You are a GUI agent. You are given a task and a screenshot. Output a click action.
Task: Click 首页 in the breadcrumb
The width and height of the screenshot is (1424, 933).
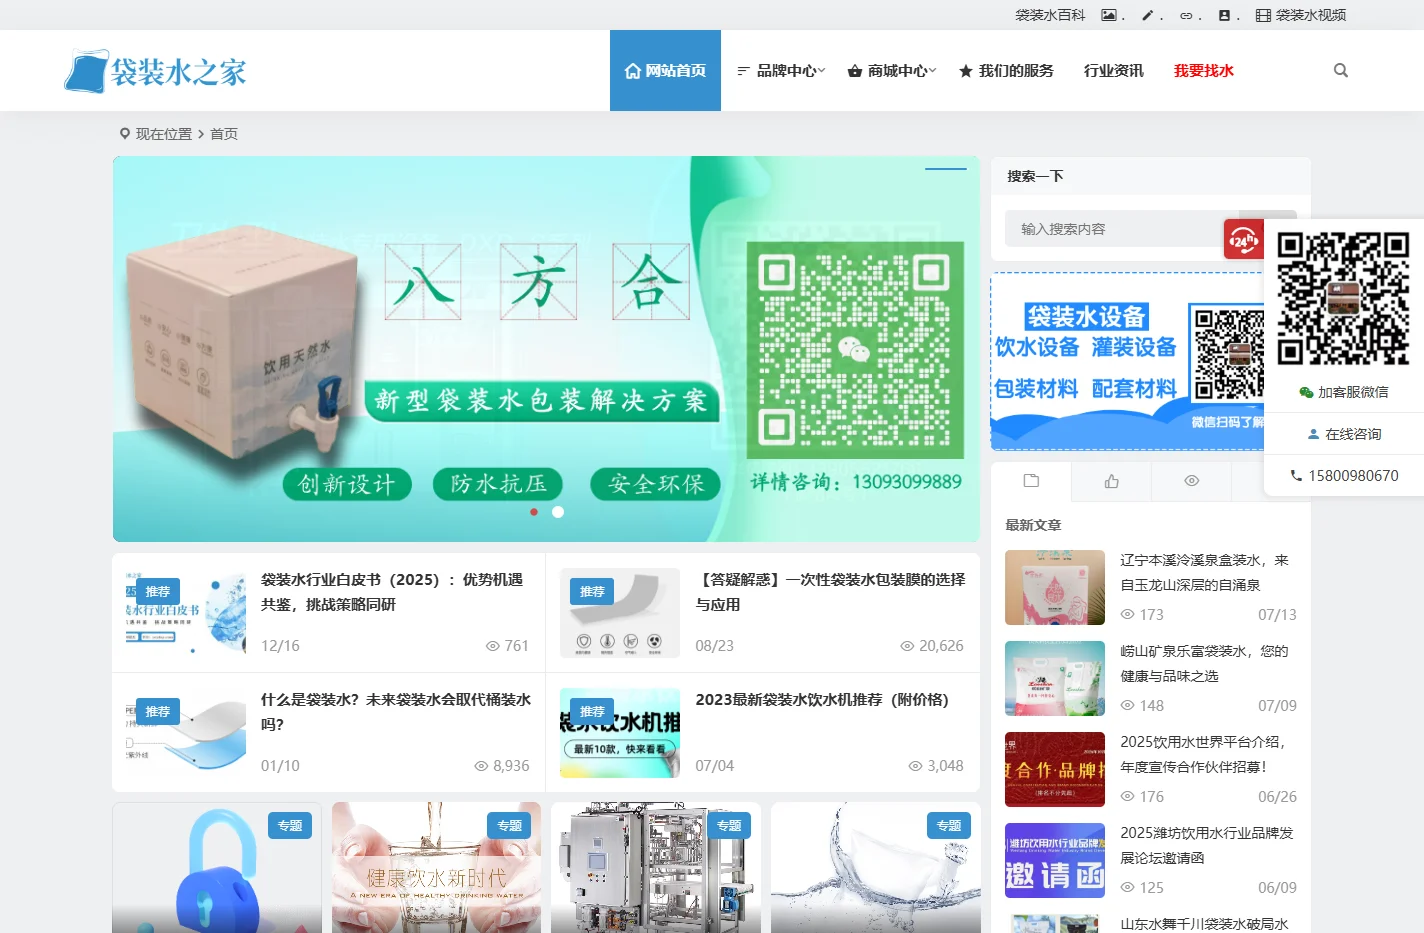(224, 134)
